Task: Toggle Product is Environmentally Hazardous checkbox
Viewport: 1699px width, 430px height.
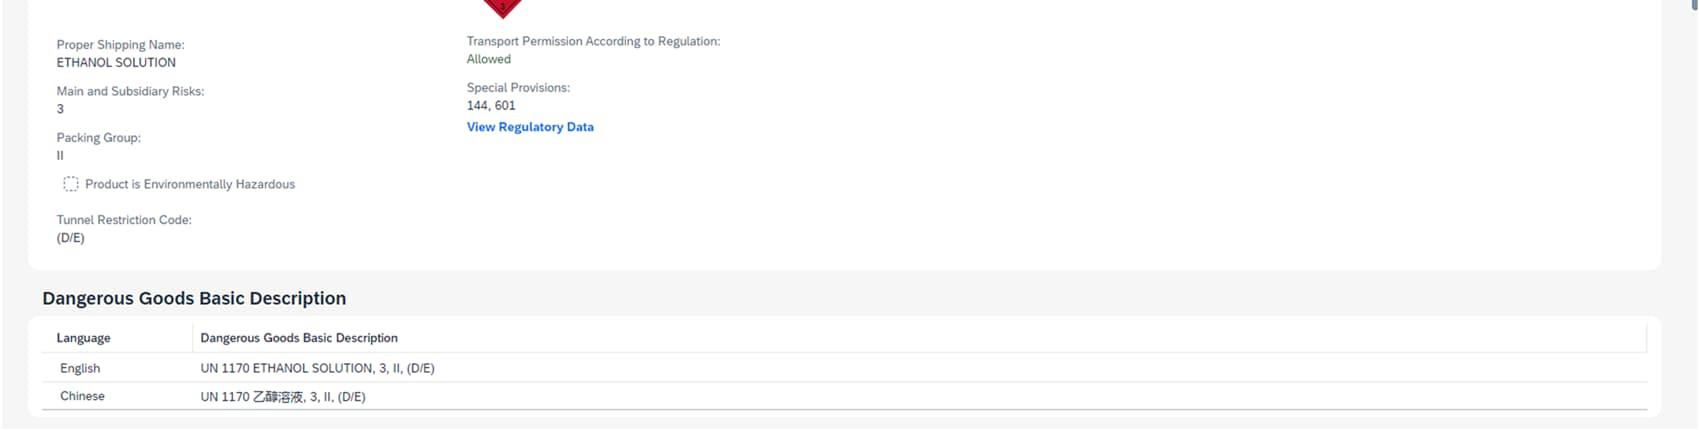Action: 71,184
